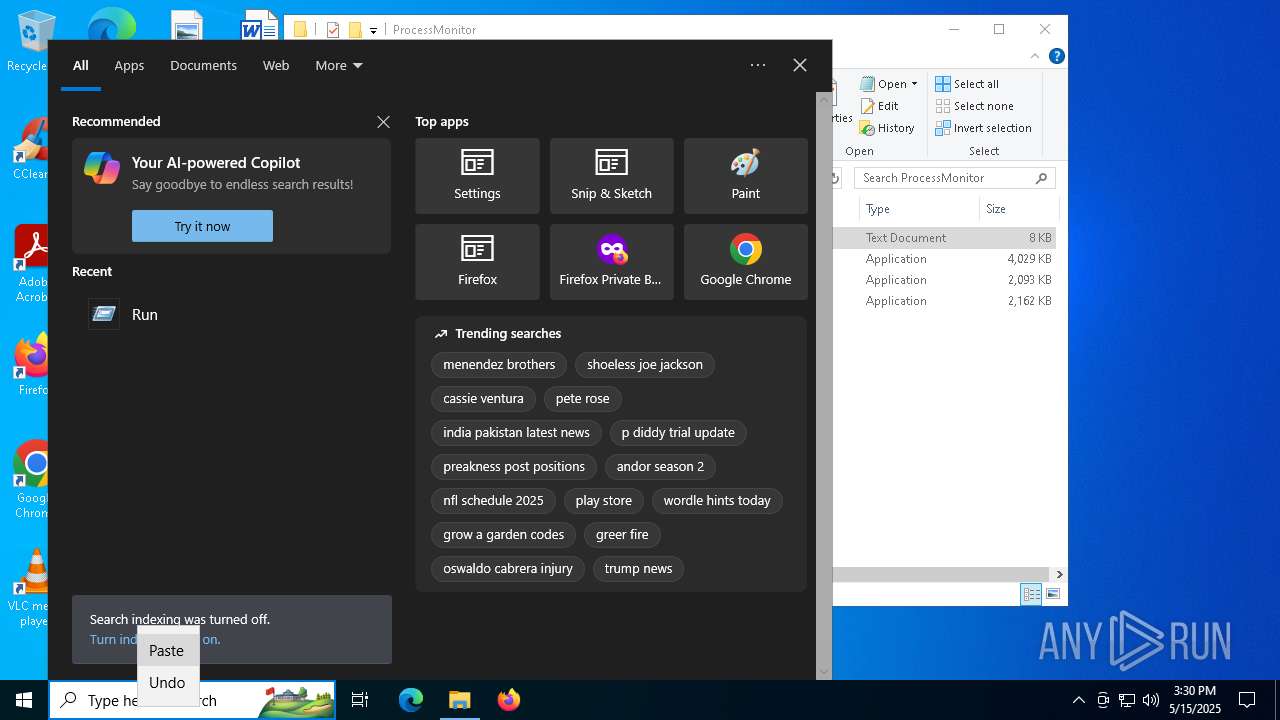The width and height of the screenshot is (1280, 720).
Task: Search trending 'oswaldo cabrera injury'
Action: (507, 568)
